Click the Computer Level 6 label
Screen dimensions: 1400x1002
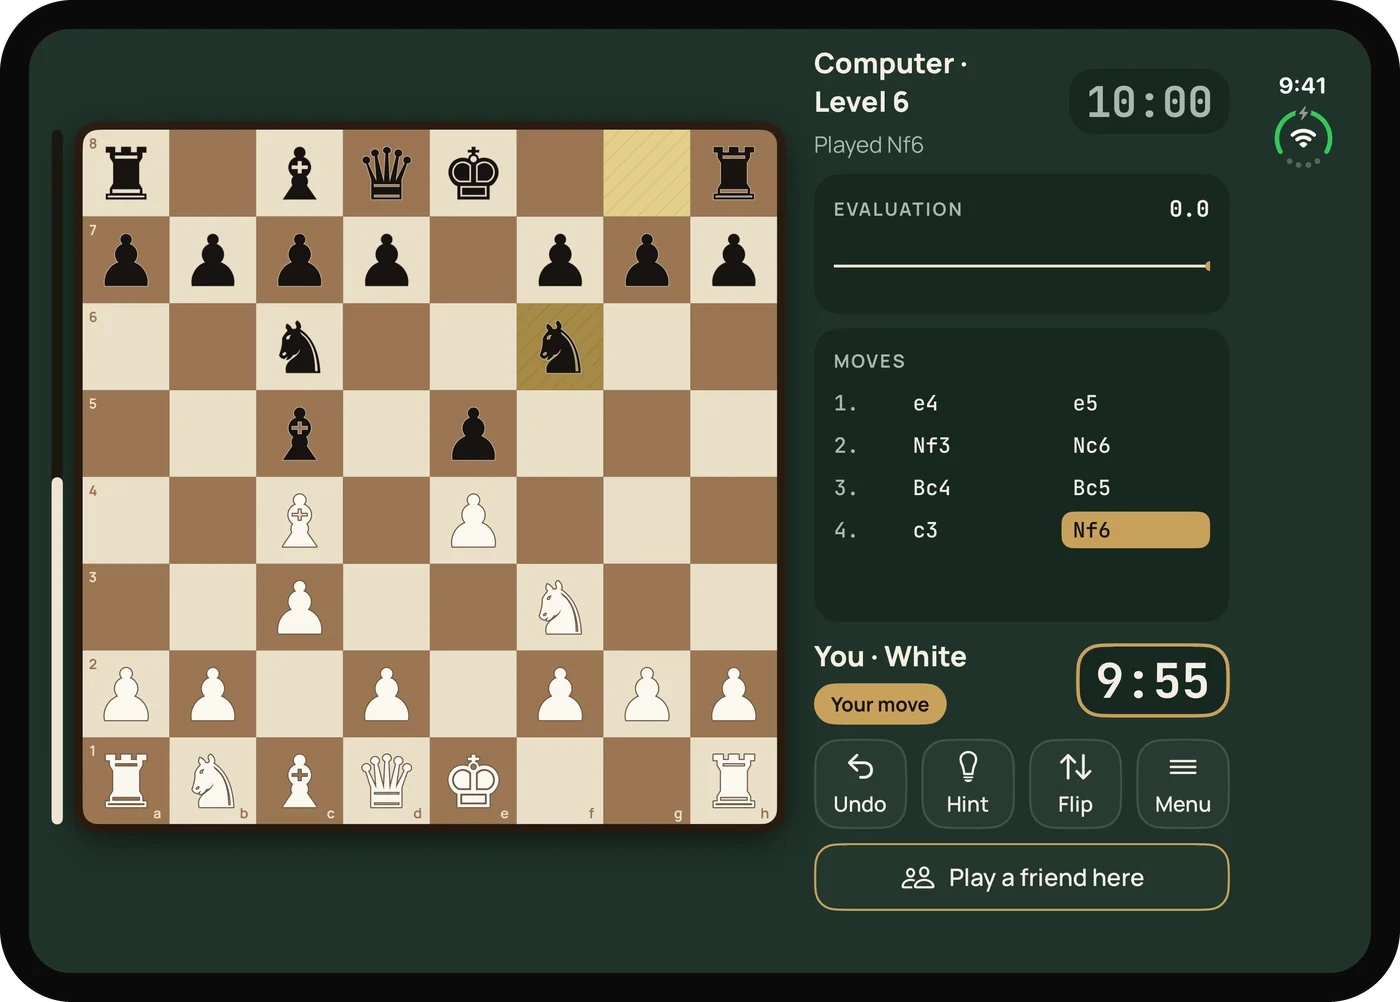tap(890, 82)
